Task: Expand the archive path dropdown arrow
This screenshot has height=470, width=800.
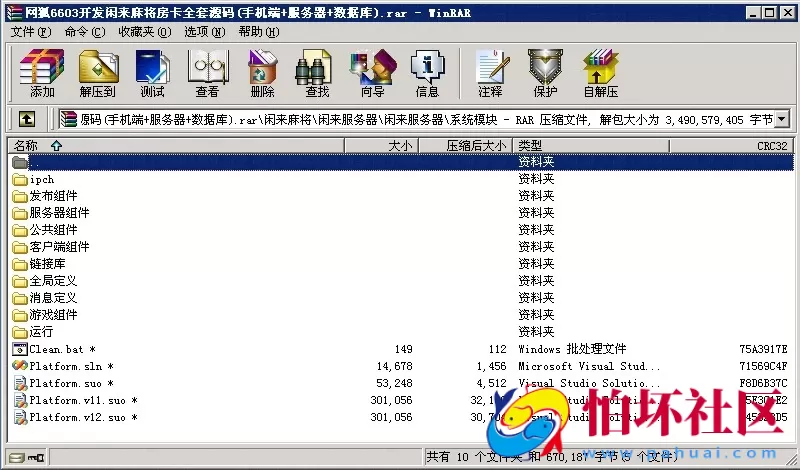Action: [782, 120]
